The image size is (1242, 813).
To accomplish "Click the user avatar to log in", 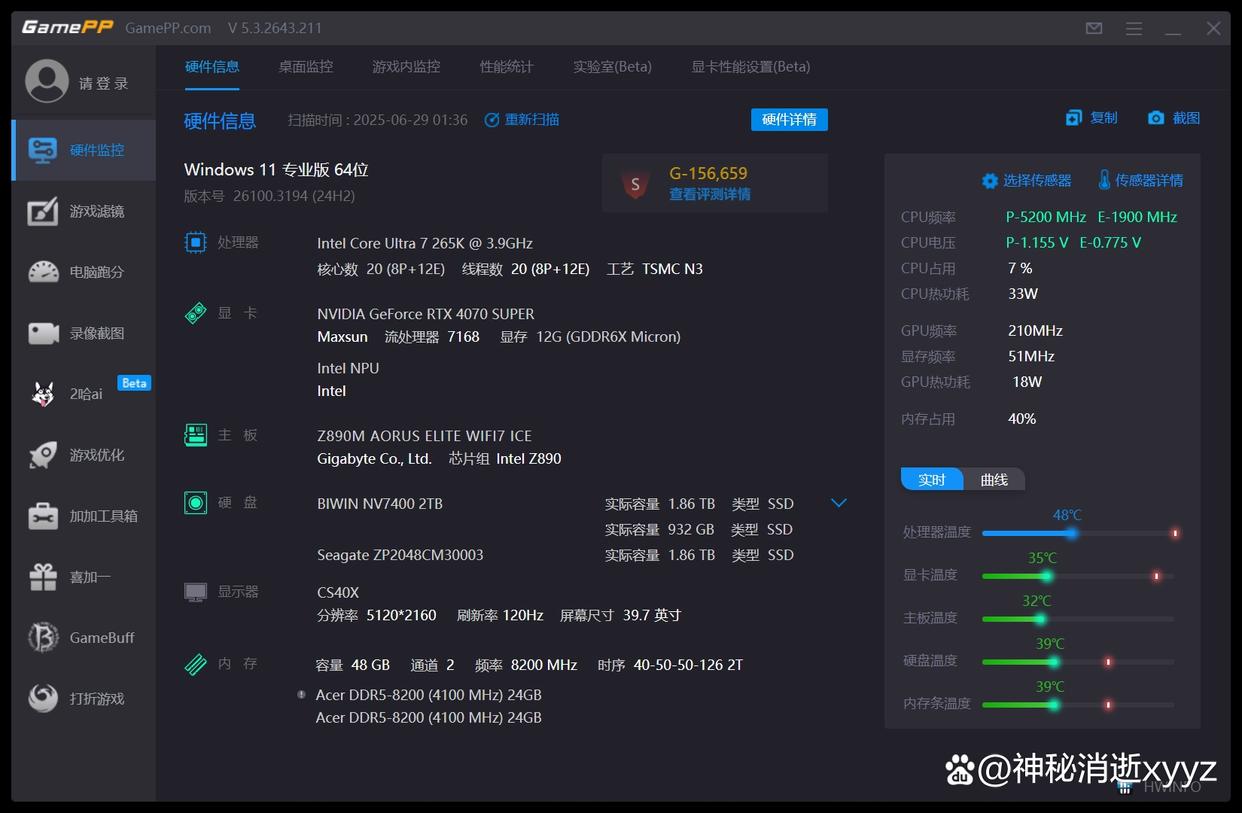I will 47,82.
